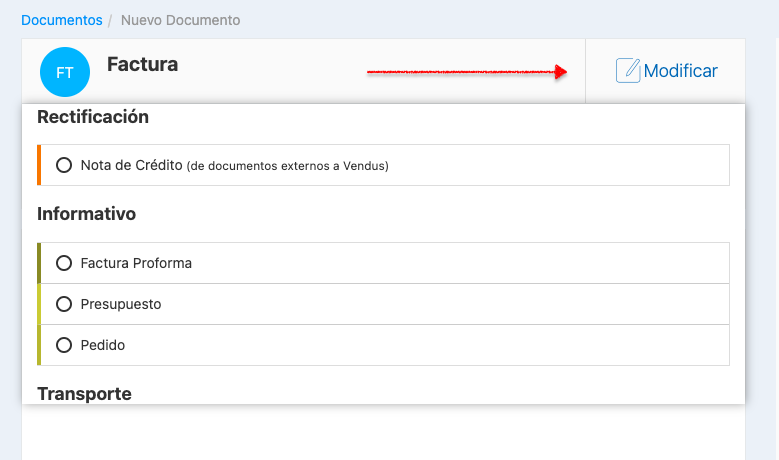Screen dimensions: 779x460
Task: Click the "de documentos externos a Vendus" note
Action: point(288,166)
